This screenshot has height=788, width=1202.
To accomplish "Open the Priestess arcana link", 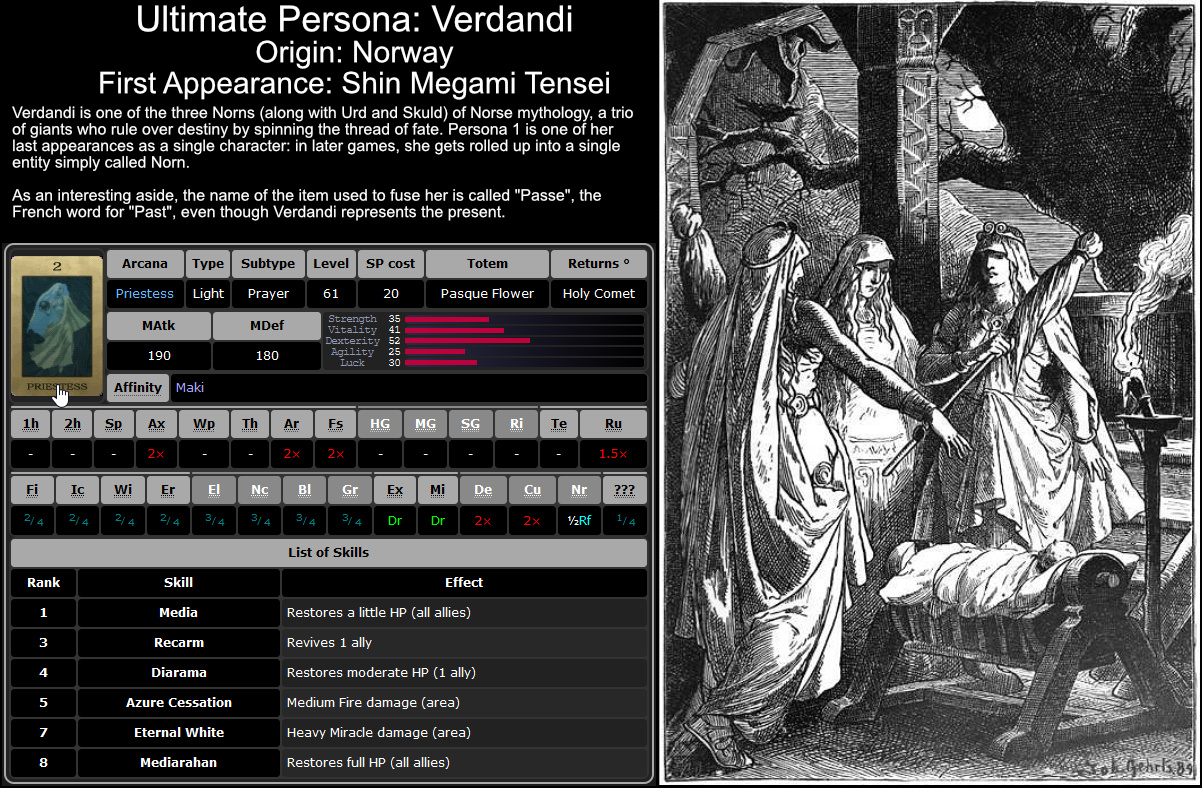I will click(144, 294).
